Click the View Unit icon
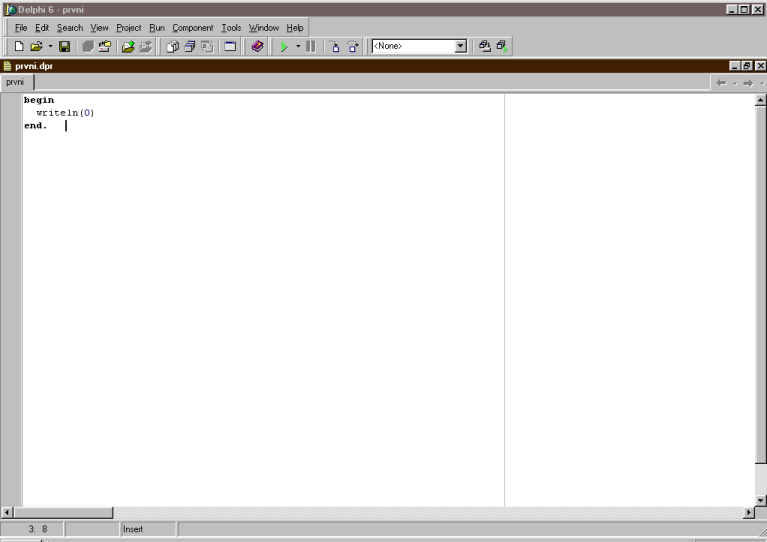Image resolution: width=767 pixels, height=542 pixels. click(x=172, y=46)
